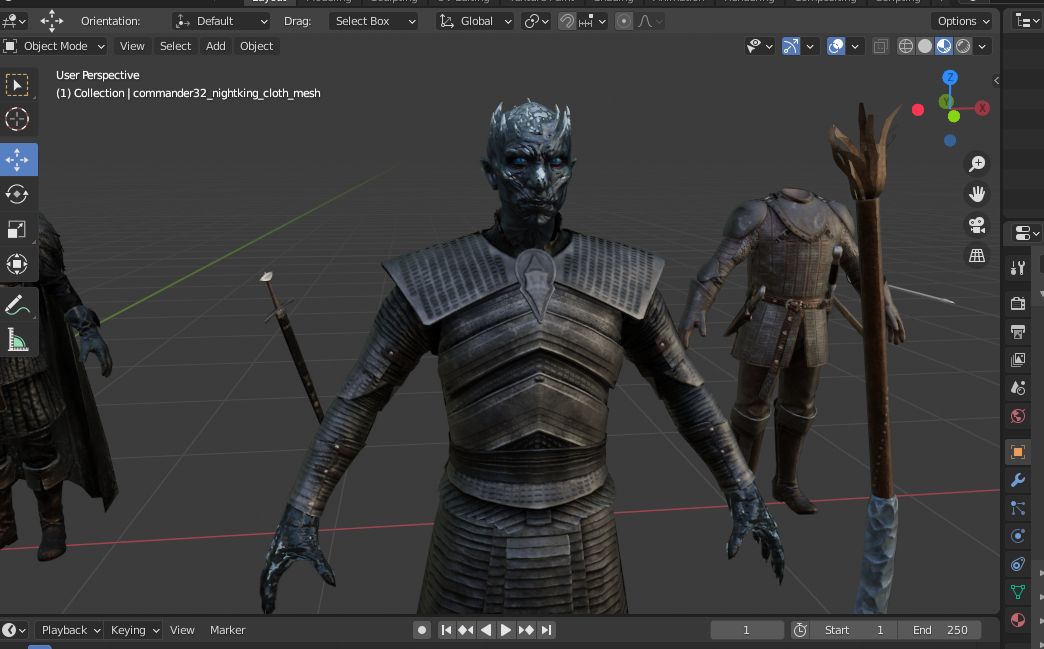The image size is (1044, 649).
Task: Open the timeline Marker menu
Action: pos(228,630)
